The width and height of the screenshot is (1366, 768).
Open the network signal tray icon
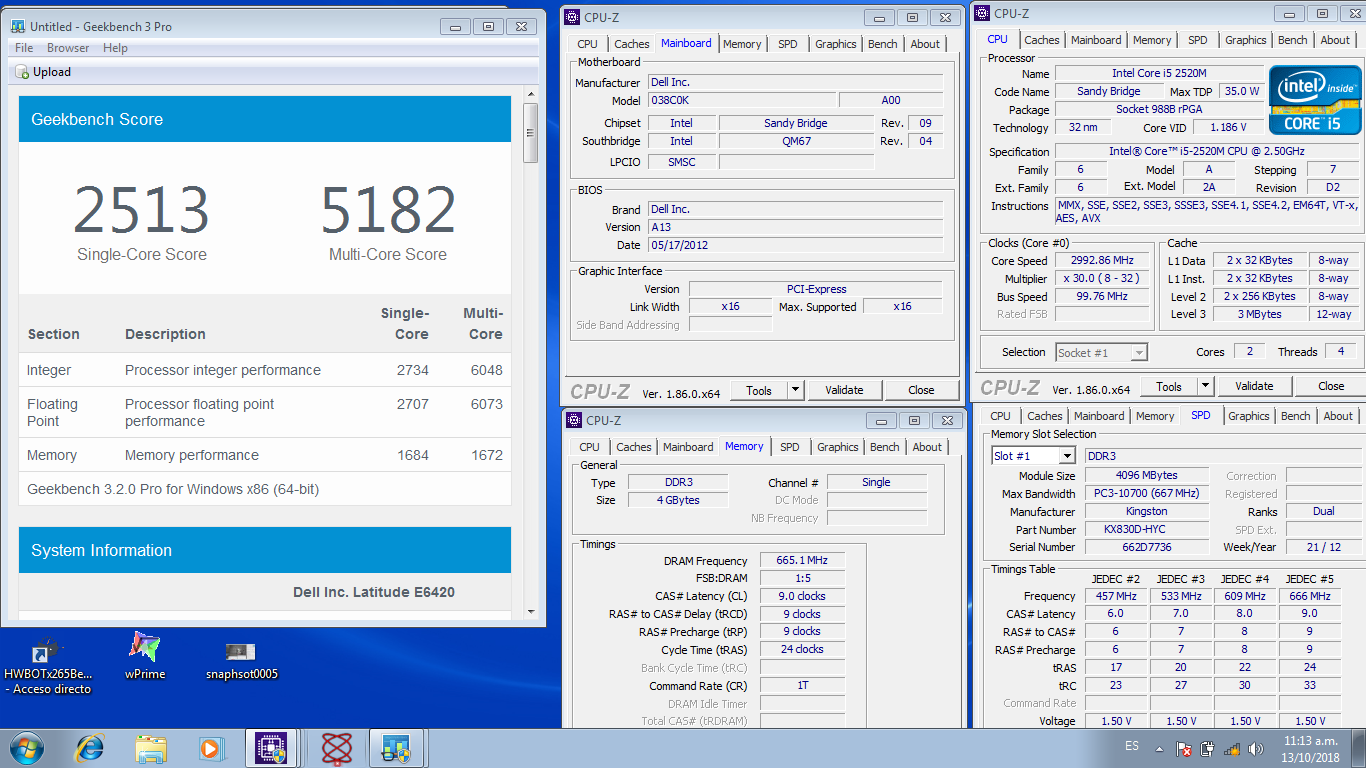coord(1231,748)
